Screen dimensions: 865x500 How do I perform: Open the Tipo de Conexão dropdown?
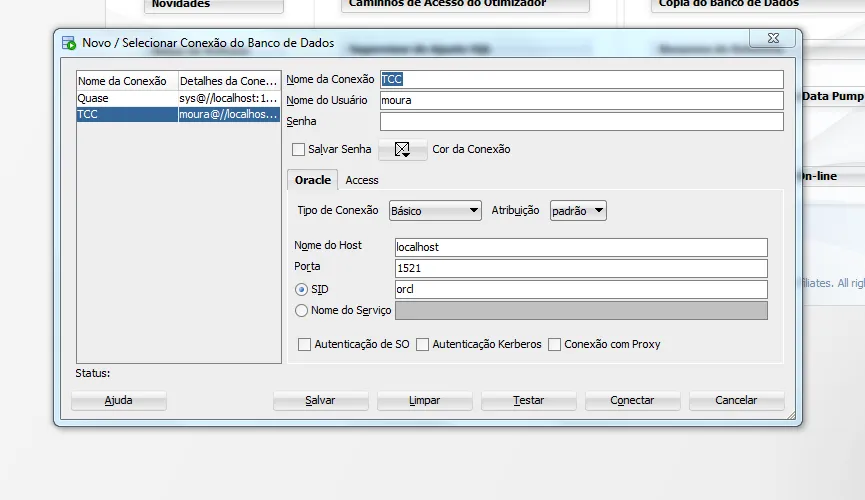point(435,211)
